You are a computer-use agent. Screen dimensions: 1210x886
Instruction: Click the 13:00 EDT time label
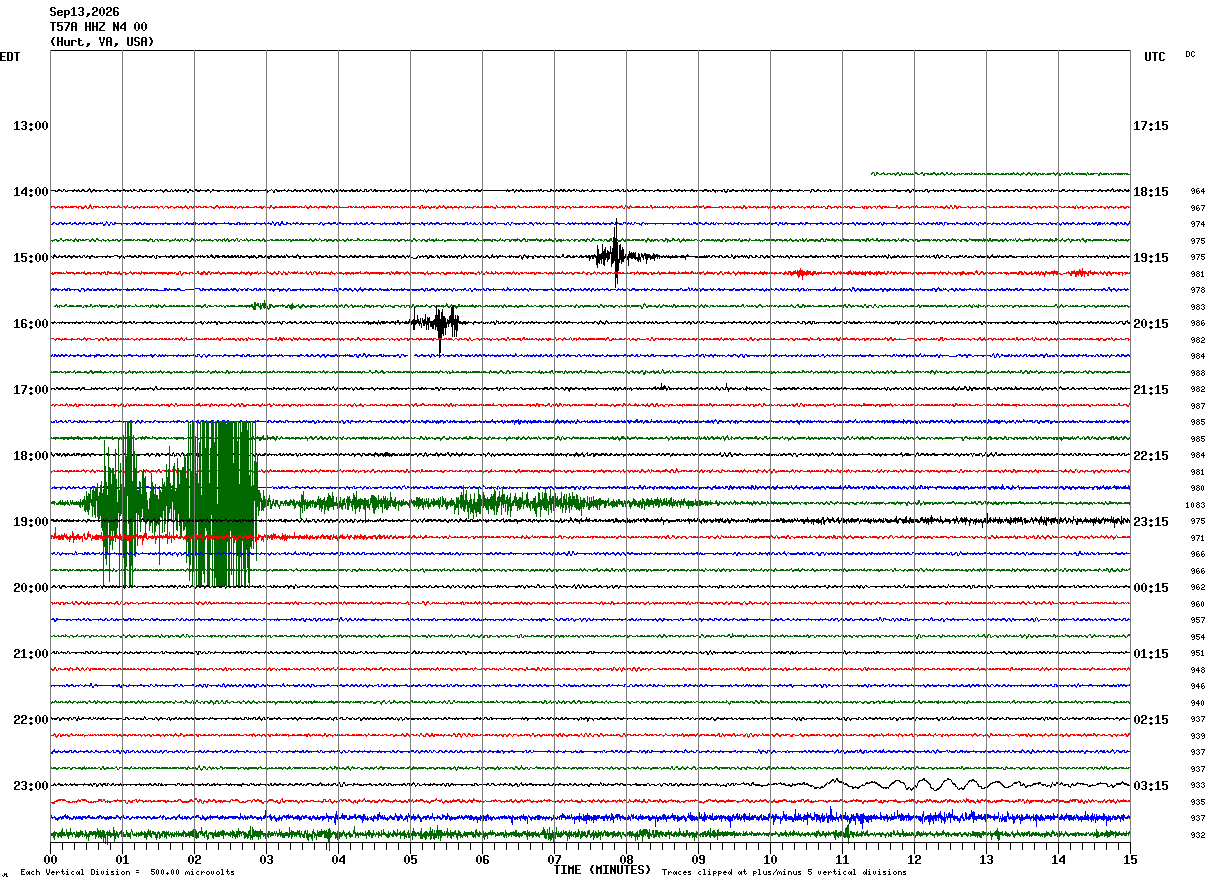[x=31, y=126]
